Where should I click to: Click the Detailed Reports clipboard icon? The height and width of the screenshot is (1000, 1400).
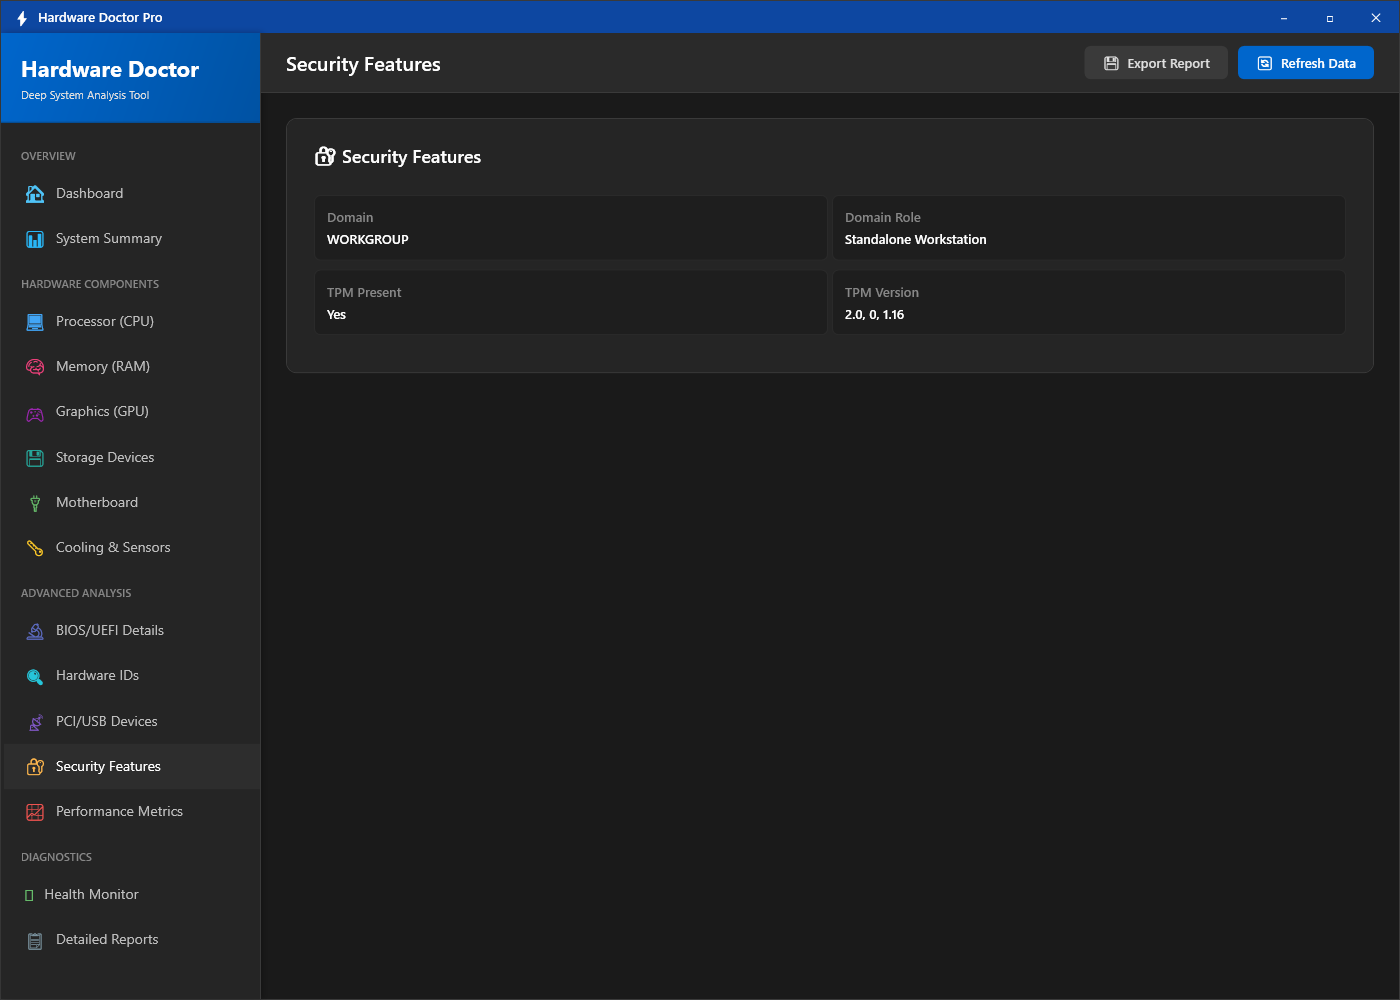[x=35, y=940]
